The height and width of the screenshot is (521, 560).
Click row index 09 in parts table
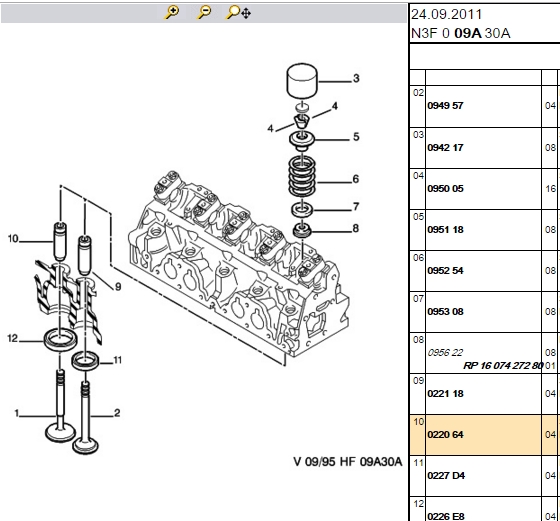click(418, 381)
